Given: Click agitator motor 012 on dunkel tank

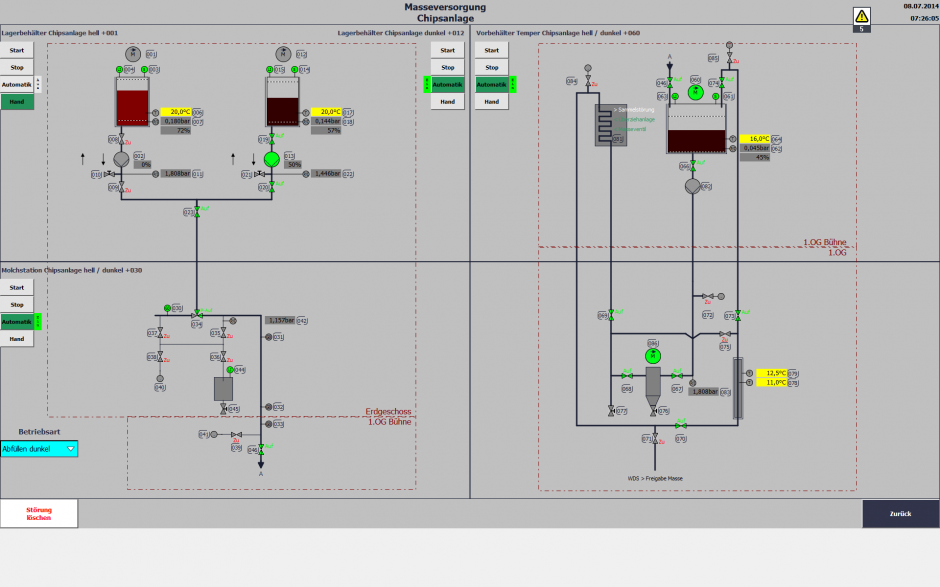Looking at the screenshot, I should [284, 54].
